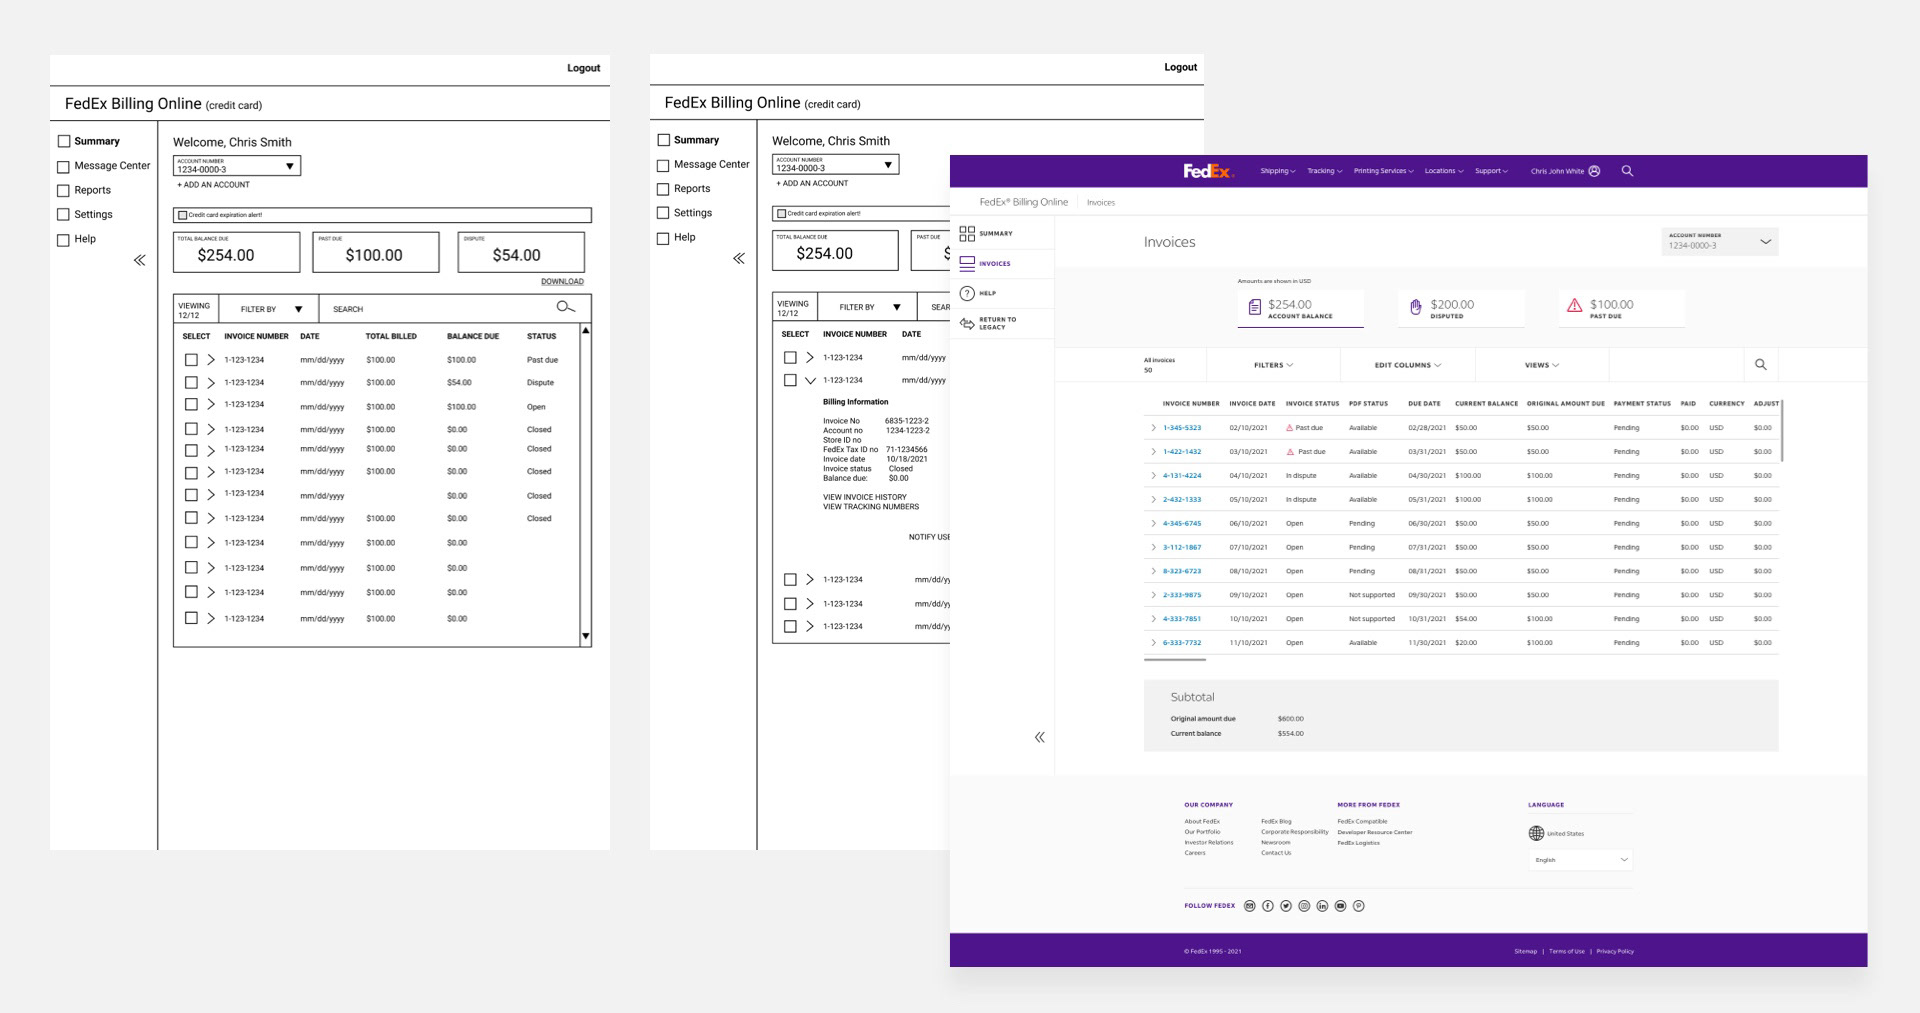
Task: Select the $254.00 Account Balance document icon
Action: [1254, 308]
